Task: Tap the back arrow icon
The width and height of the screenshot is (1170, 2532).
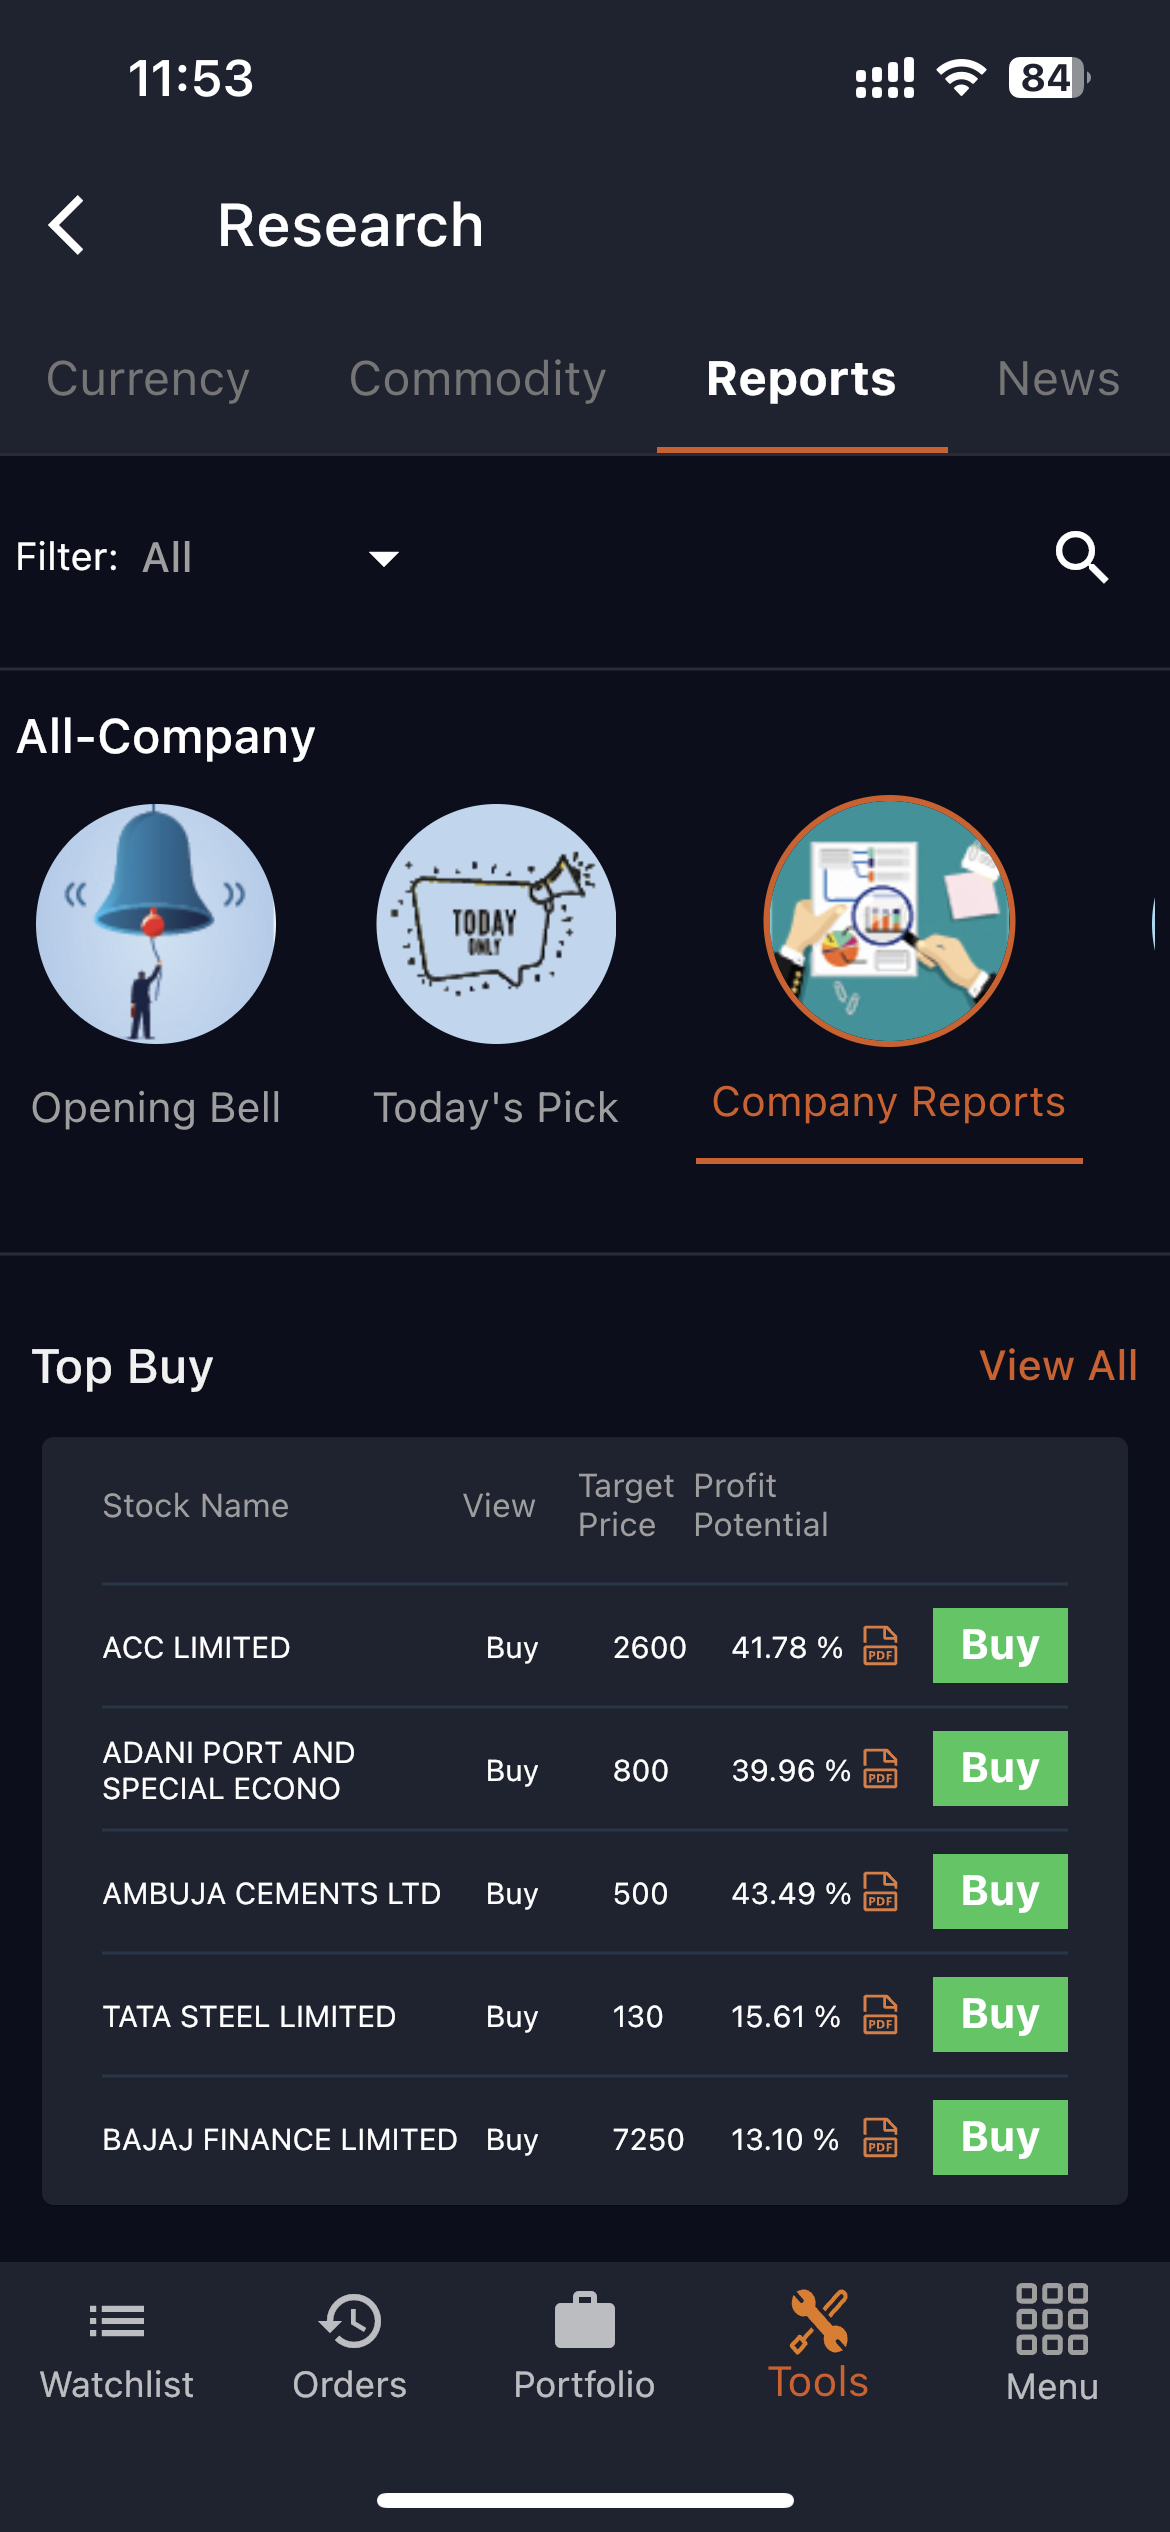Action: 67,225
